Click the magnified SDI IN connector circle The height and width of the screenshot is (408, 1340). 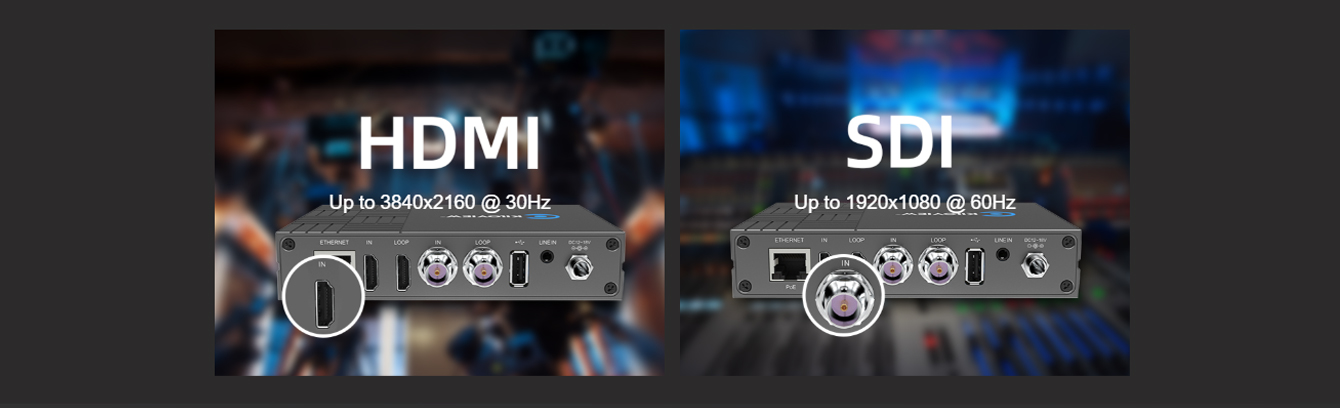tap(844, 296)
